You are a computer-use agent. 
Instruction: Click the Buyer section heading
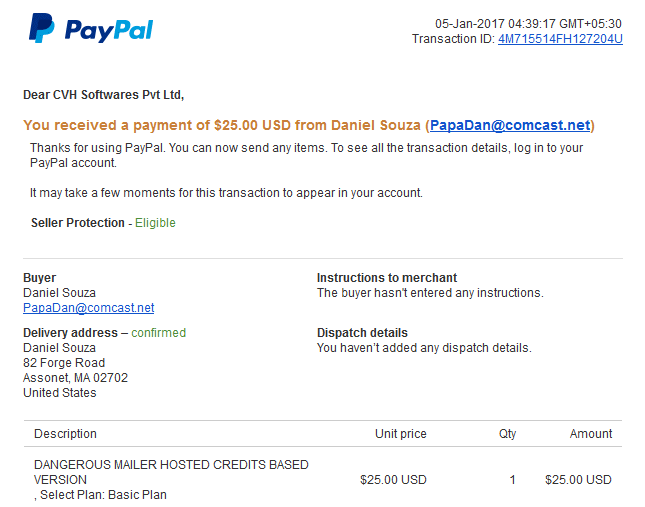tap(39, 278)
